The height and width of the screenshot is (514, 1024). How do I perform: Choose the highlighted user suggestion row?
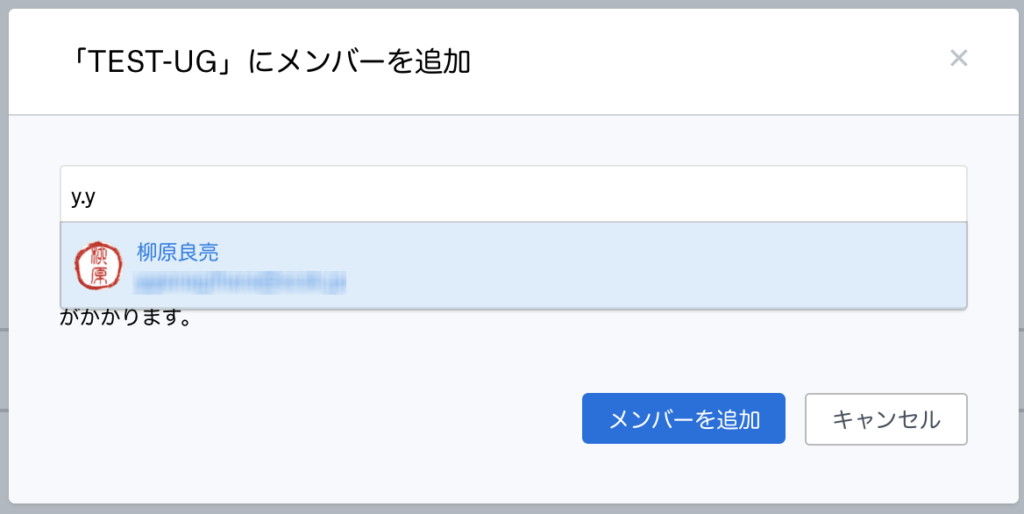(x=513, y=265)
